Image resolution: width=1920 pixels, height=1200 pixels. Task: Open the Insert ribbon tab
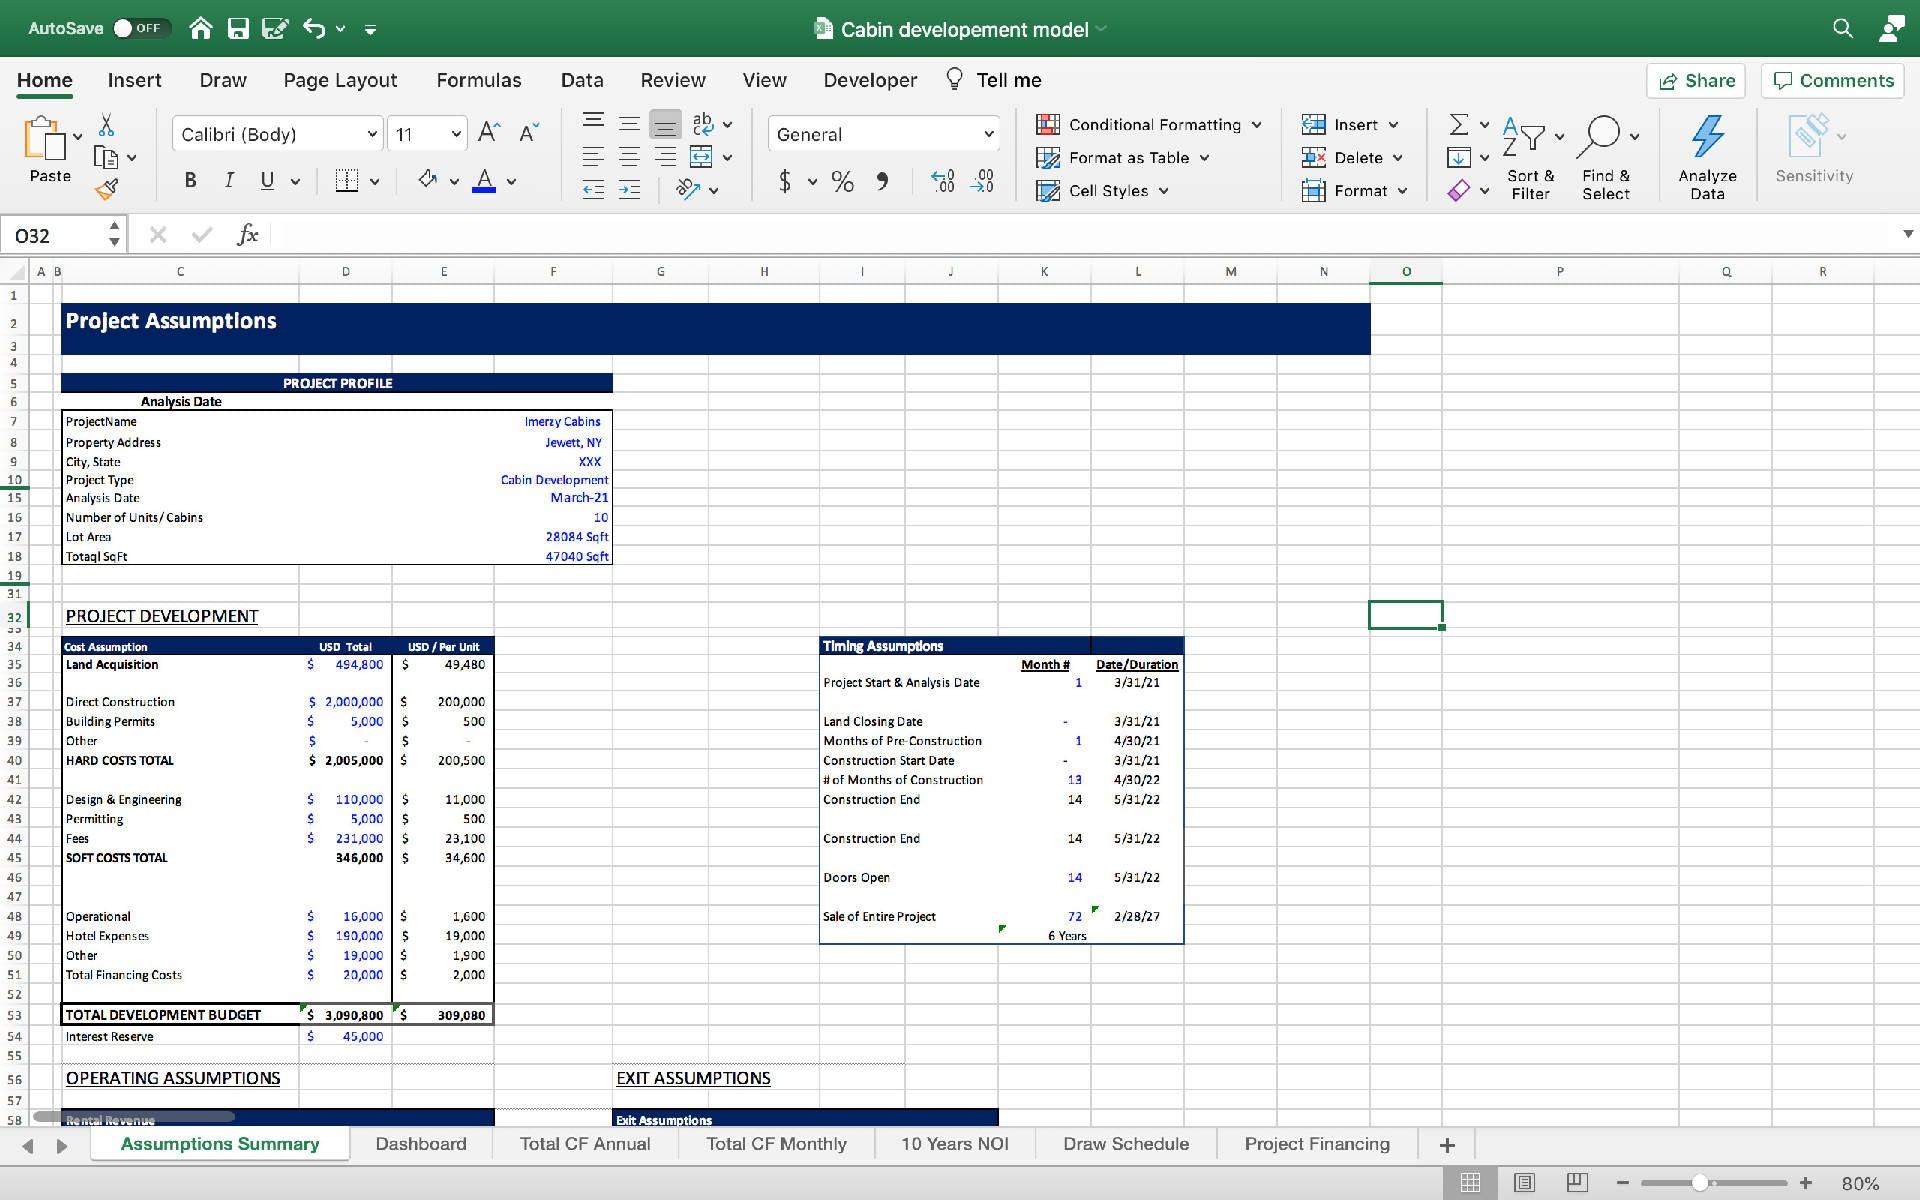pyautogui.click(x=134, y=80)
